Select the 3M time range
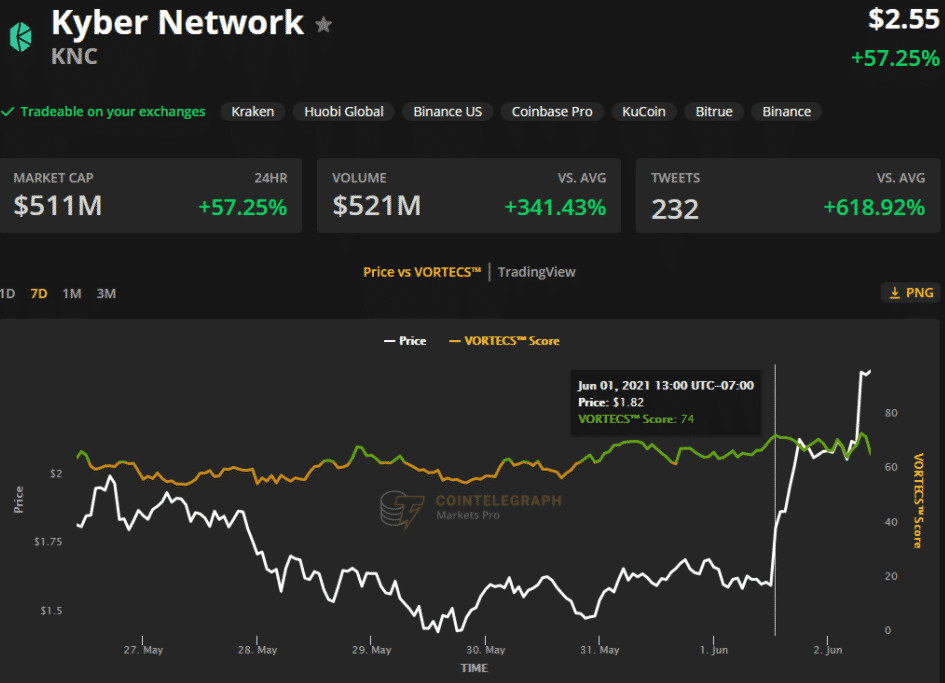This screenshot has height=683, width=945. 106,293
